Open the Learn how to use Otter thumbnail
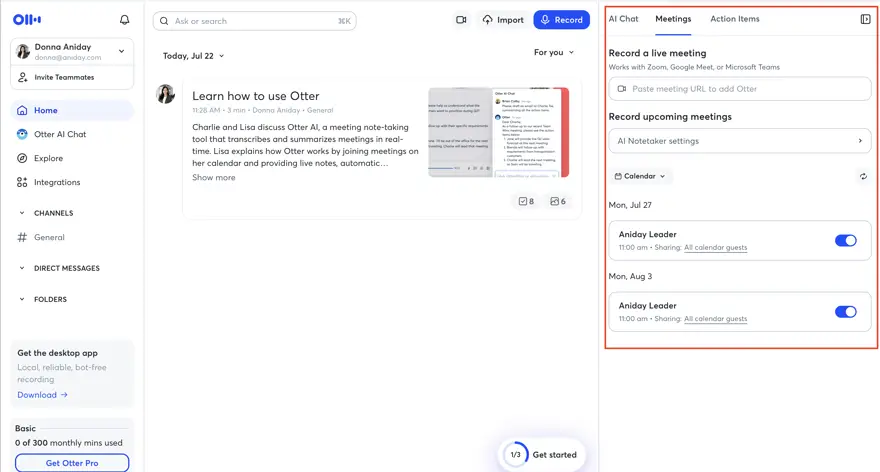 (499, 132)
